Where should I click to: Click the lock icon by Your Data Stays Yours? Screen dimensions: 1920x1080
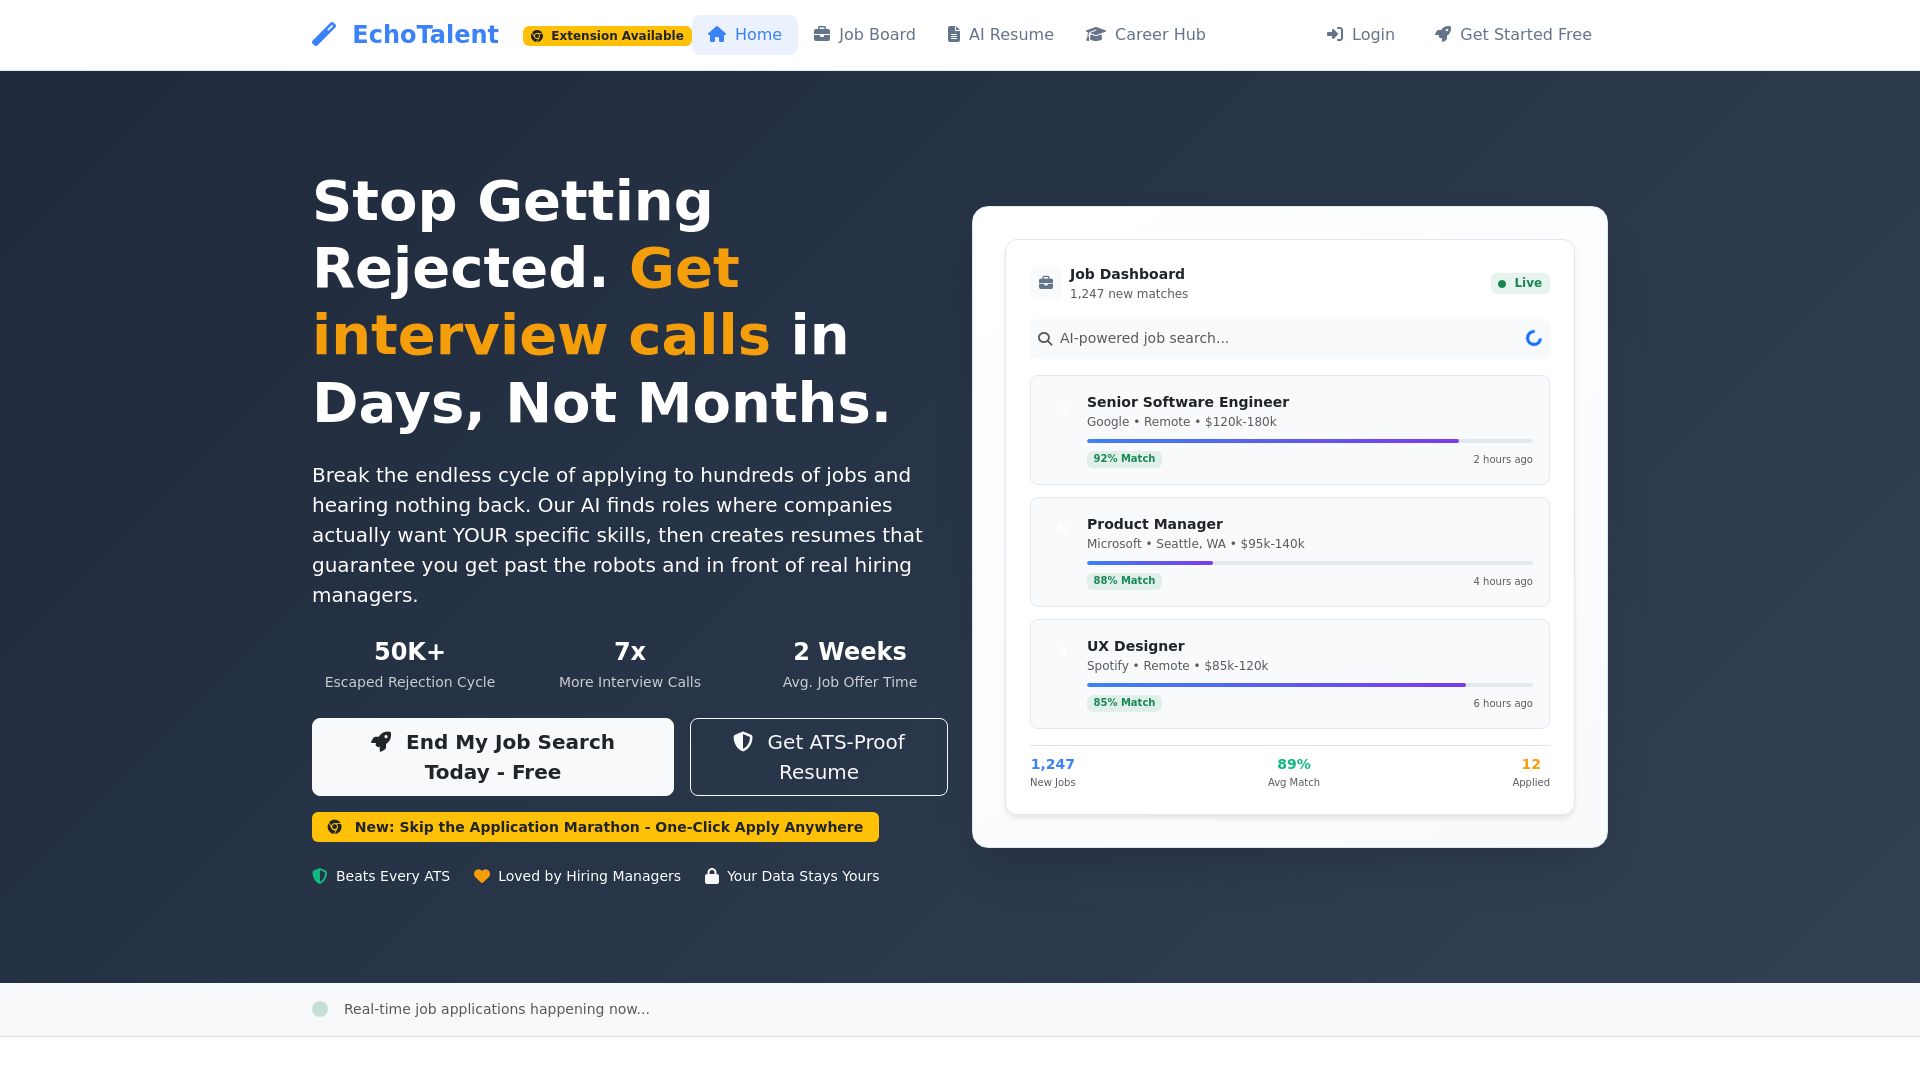[x=712, y=875]
